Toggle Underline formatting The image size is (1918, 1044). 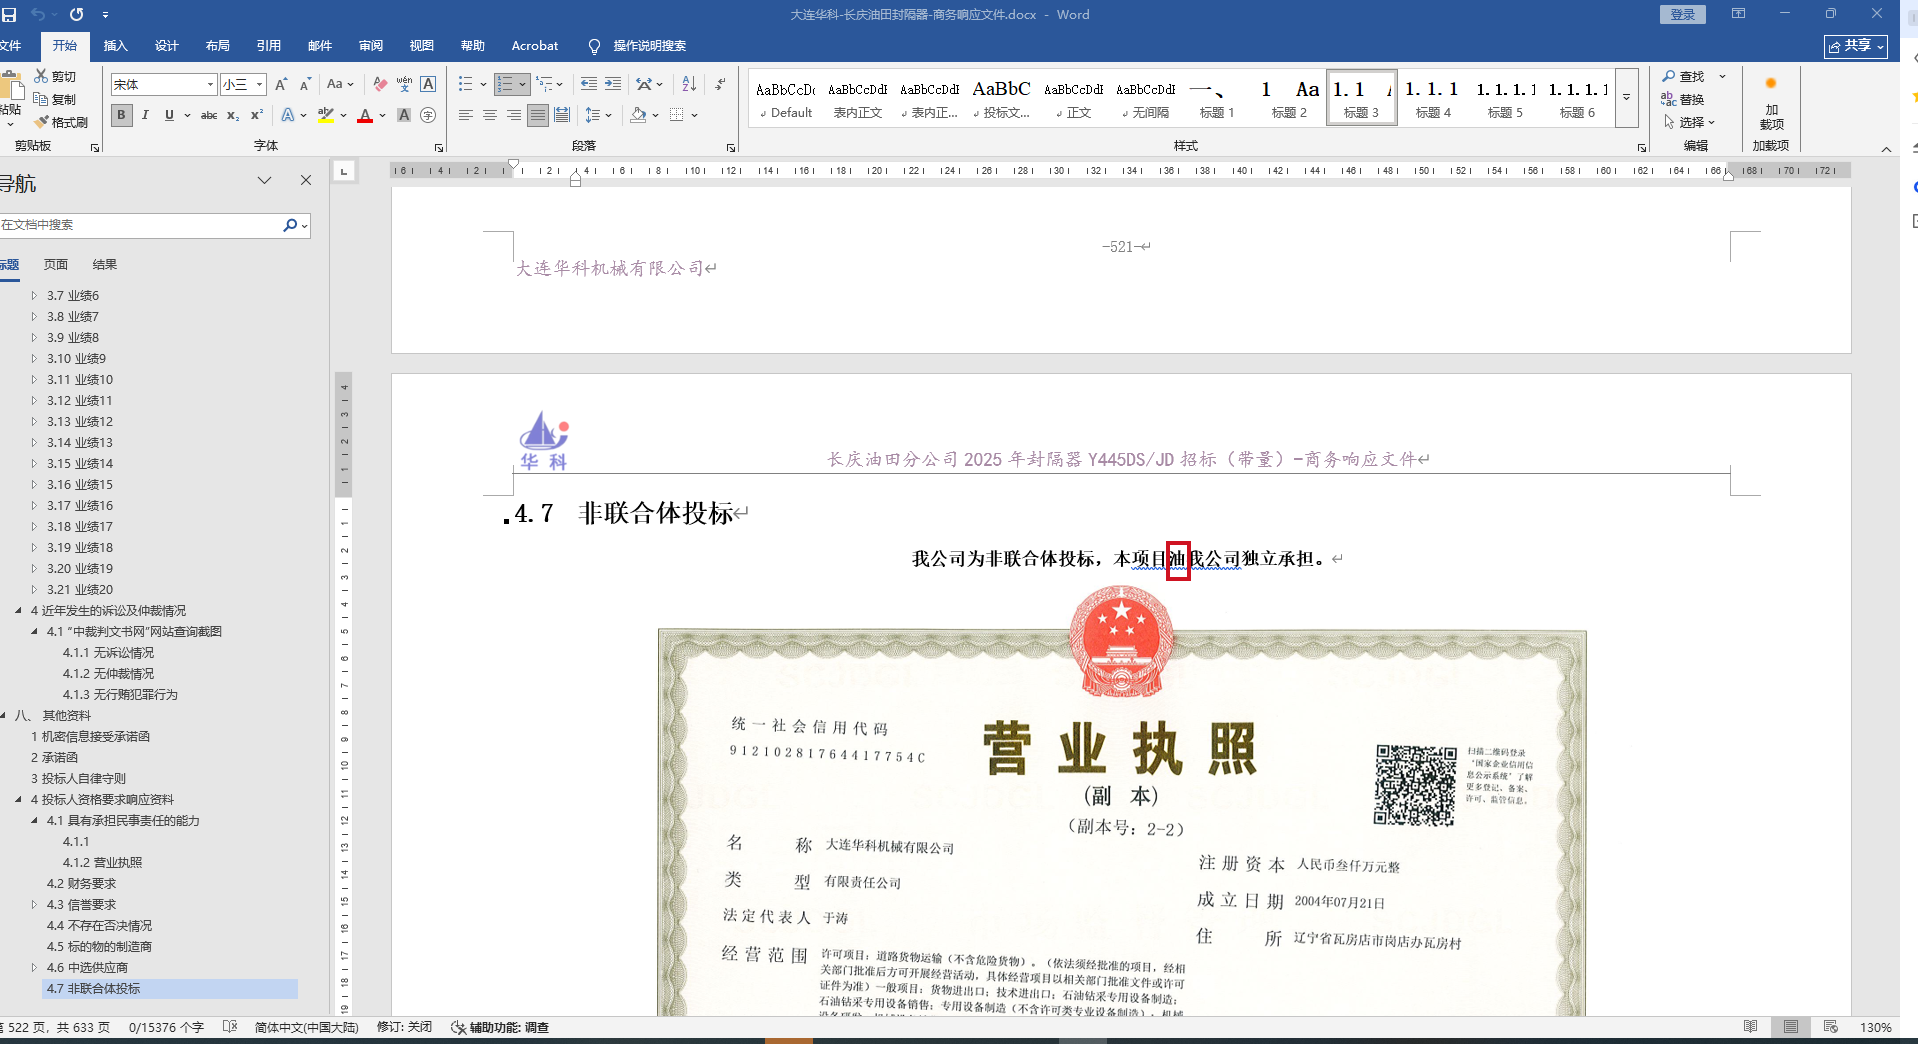click(169, 115)
